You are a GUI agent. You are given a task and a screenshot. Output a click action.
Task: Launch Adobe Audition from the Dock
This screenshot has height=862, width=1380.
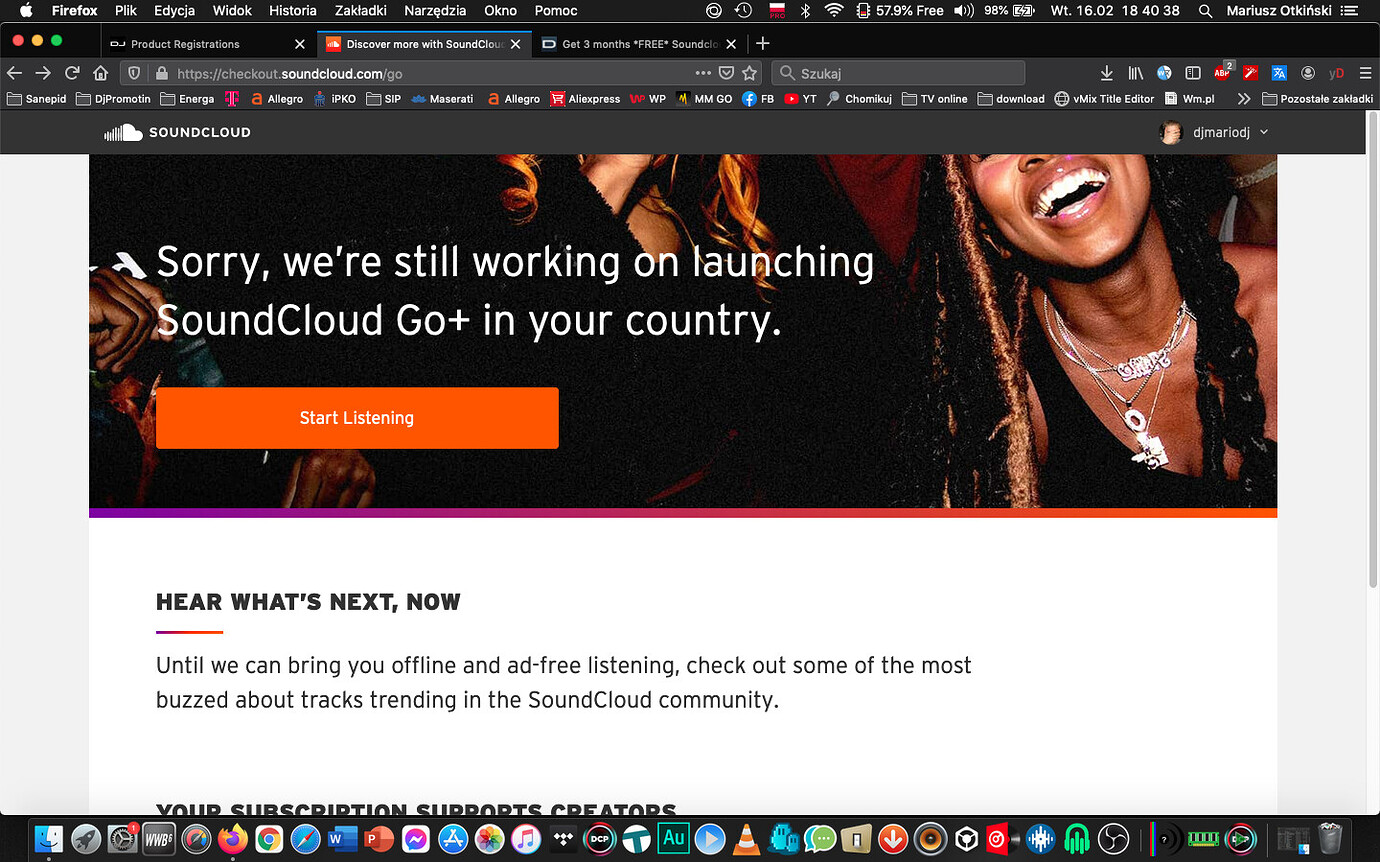674,839
